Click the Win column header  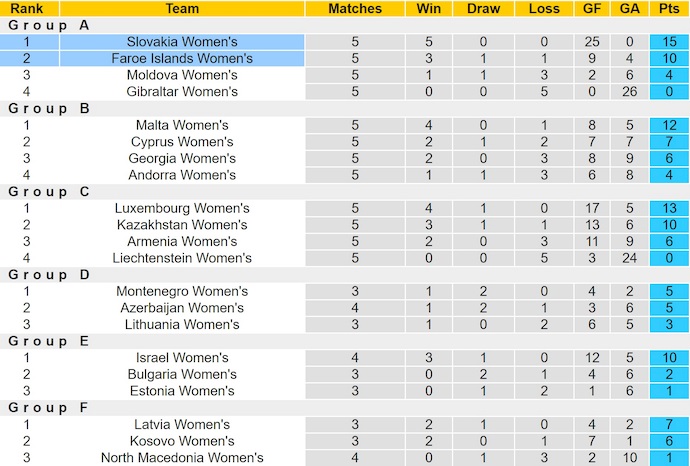[426, 8]
